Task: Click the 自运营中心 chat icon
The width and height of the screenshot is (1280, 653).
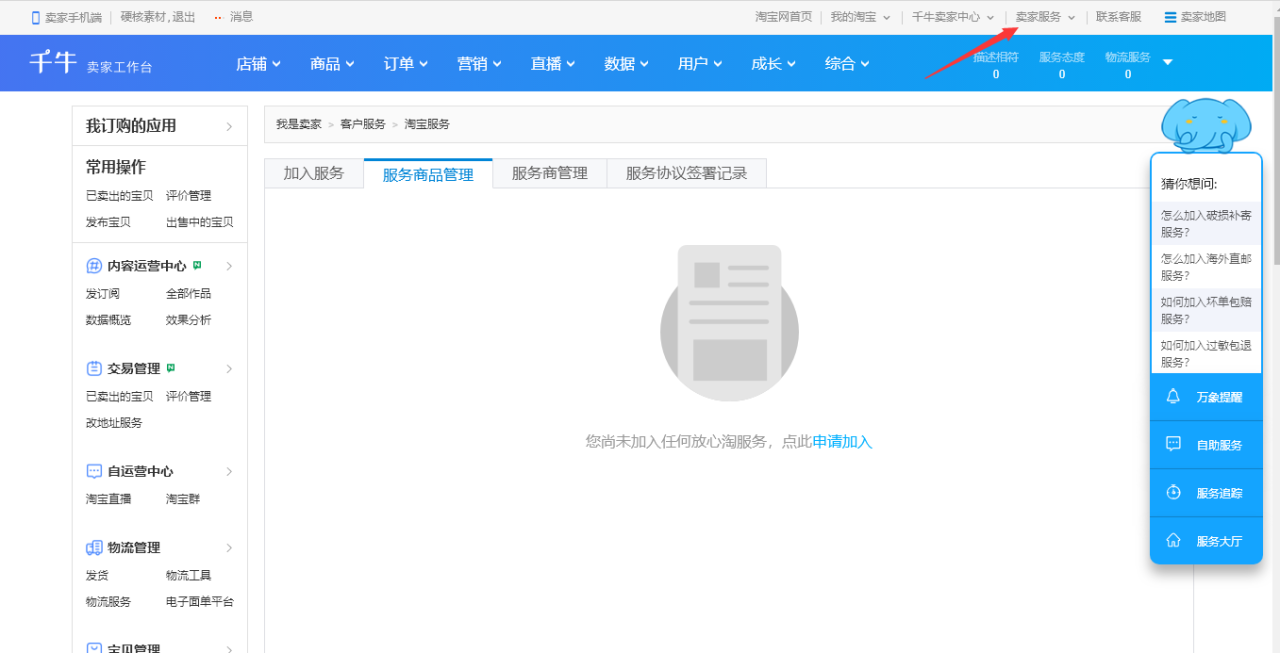Action: coord(94,471)
